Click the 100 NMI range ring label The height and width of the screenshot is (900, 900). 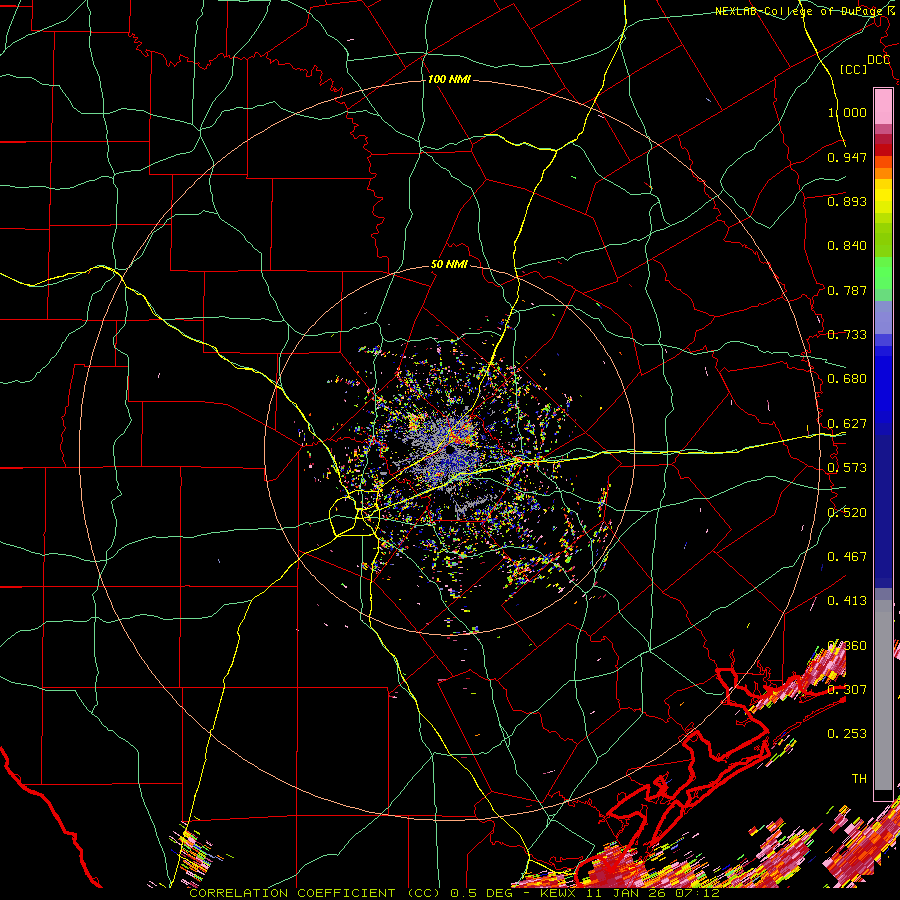449,79
